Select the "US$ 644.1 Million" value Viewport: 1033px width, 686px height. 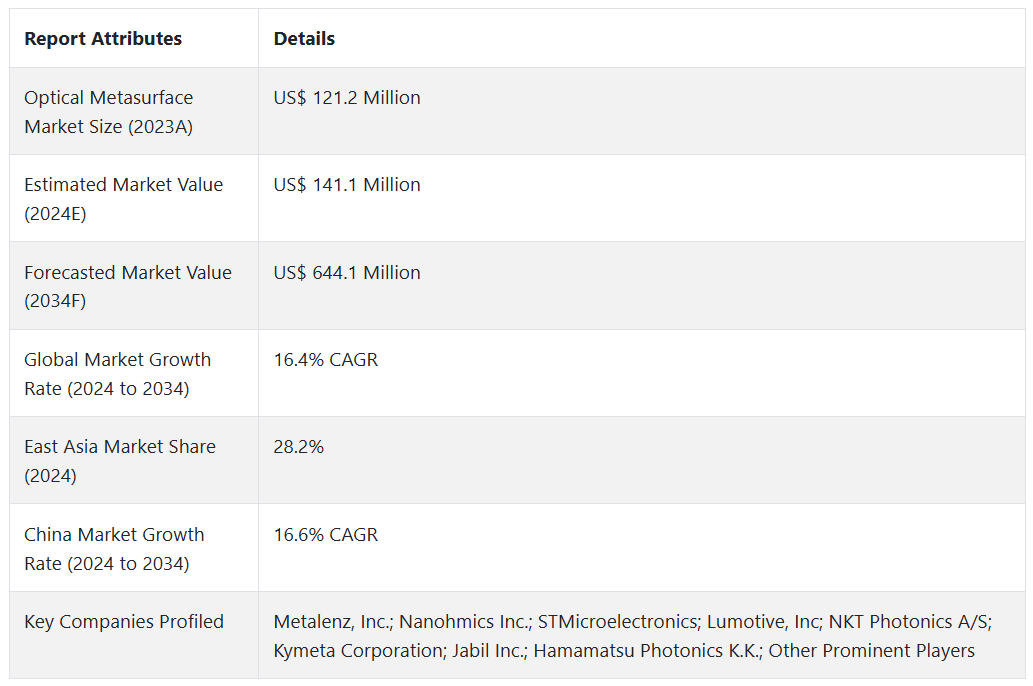coord(347,273)
